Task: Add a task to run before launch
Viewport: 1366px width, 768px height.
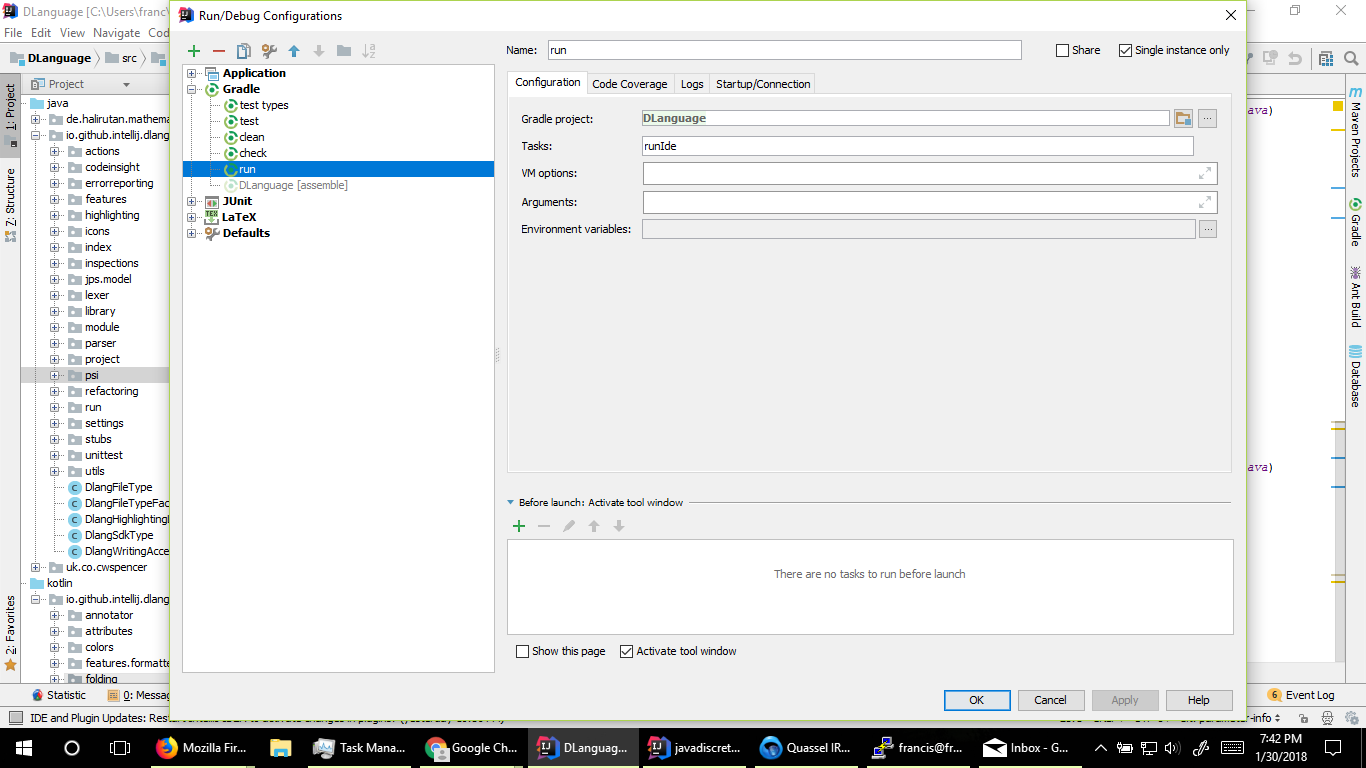Action: coord(519,525)
